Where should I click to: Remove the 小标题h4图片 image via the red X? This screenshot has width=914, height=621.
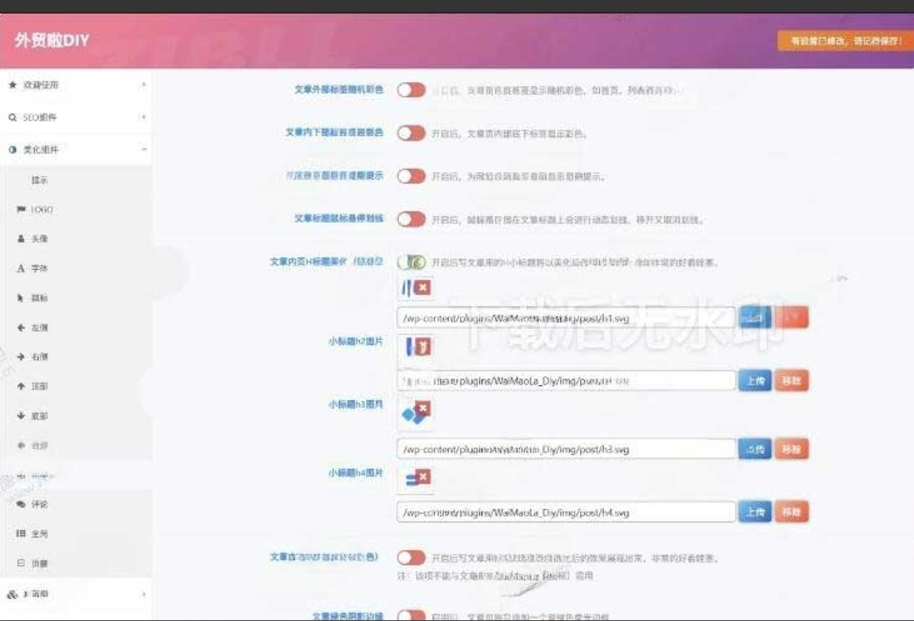pos(424,476)
